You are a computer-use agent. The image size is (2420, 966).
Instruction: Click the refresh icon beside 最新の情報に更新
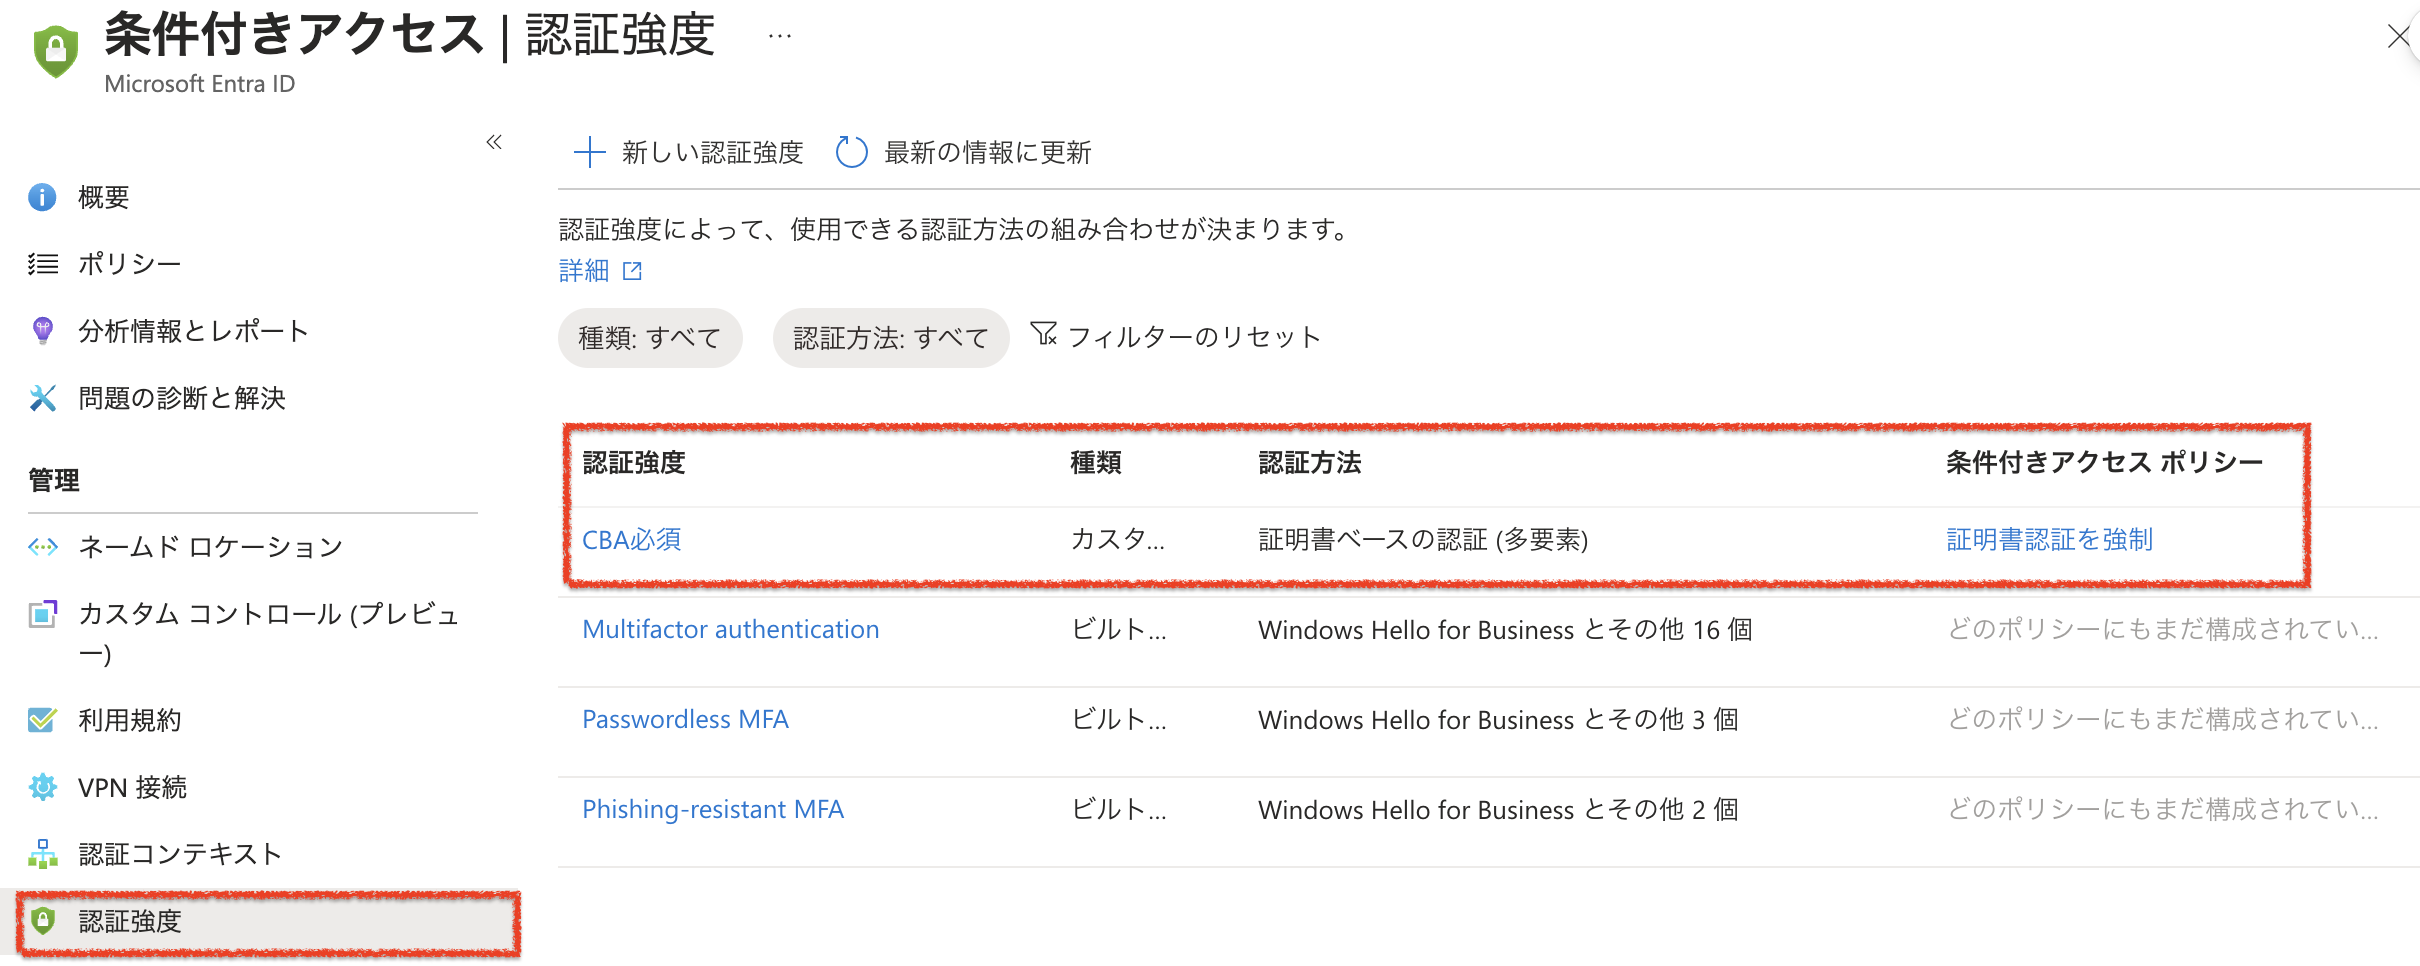(851, 152)
